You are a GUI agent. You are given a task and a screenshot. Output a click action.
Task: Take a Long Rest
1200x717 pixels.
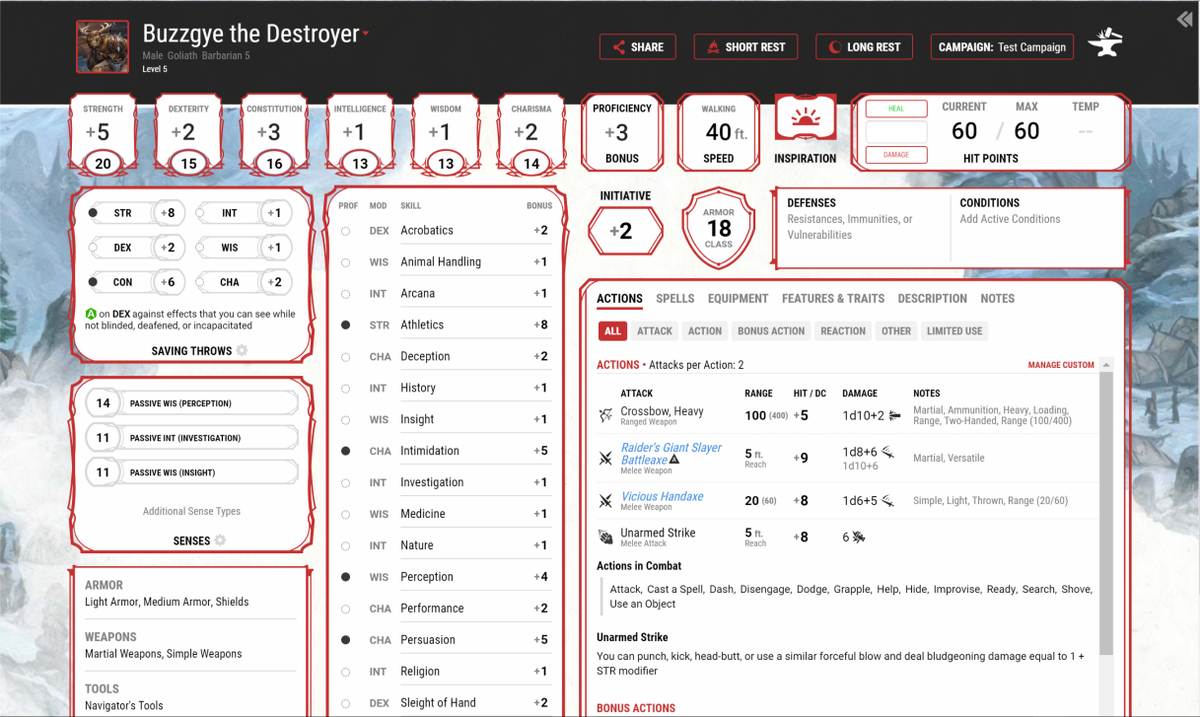865,47
